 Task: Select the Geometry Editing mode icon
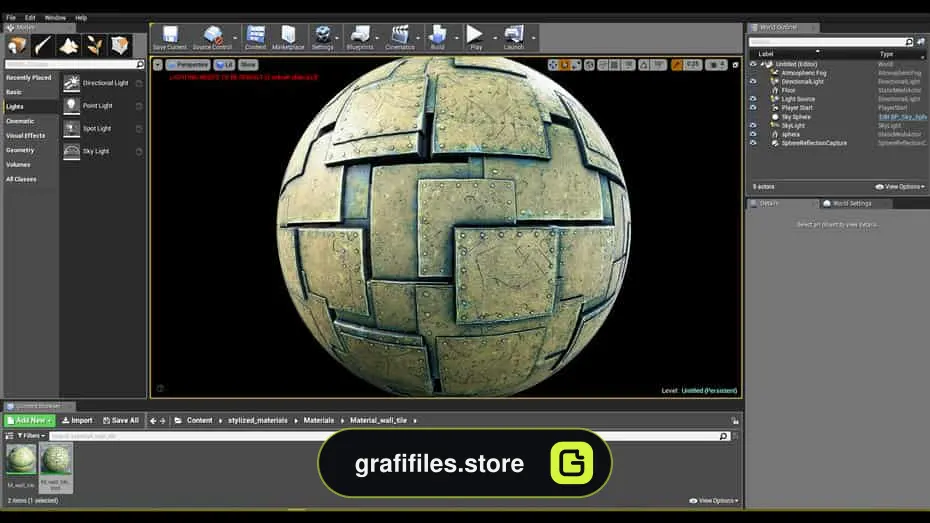pos(120,45)
